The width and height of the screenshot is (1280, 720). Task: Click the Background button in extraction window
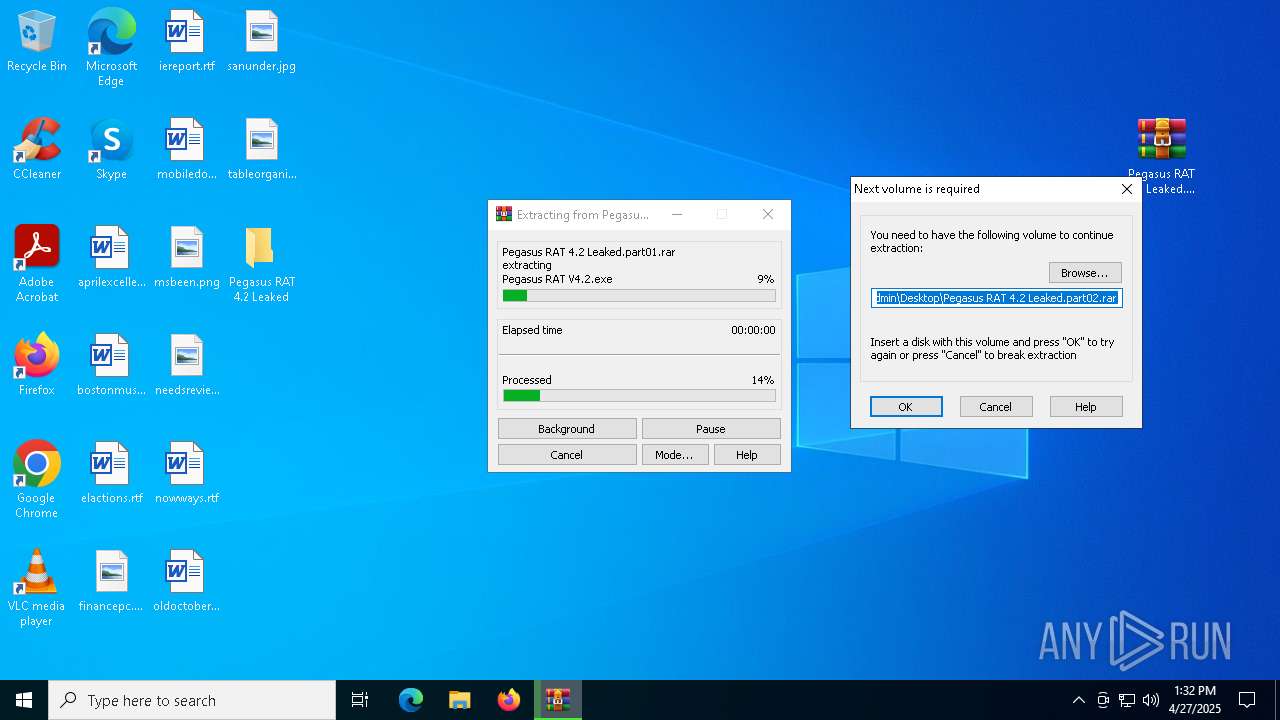(x=567, y=428)
